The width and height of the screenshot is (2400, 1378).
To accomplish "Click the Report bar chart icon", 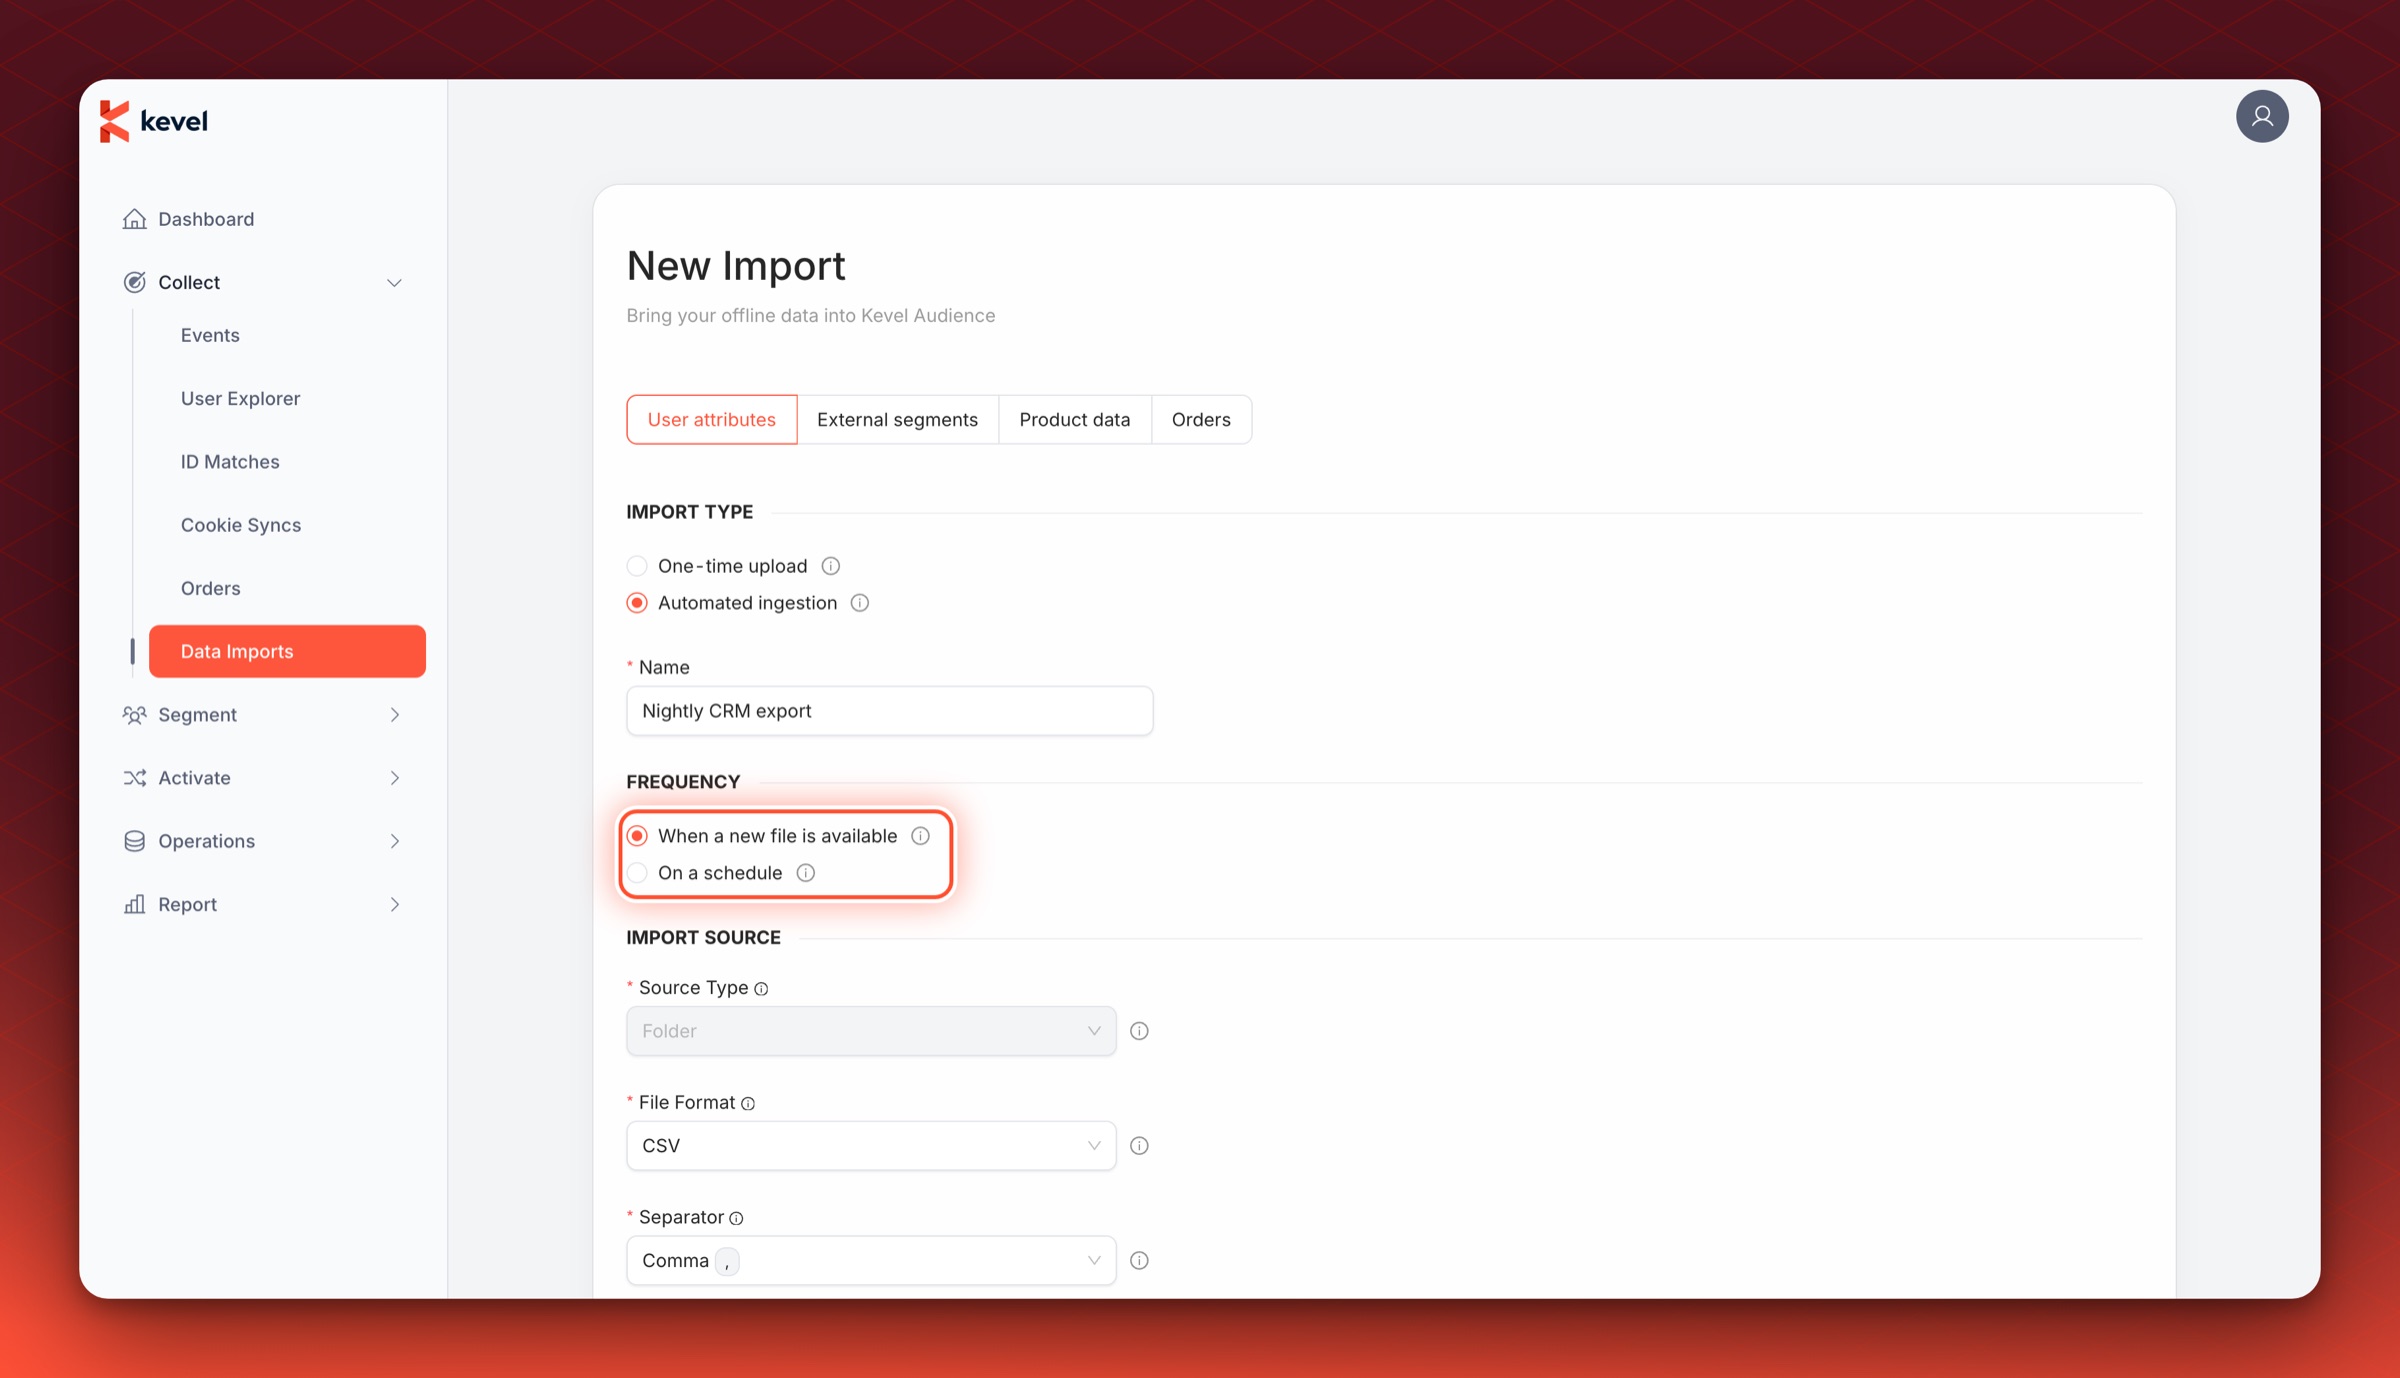I will pos(134,904).
